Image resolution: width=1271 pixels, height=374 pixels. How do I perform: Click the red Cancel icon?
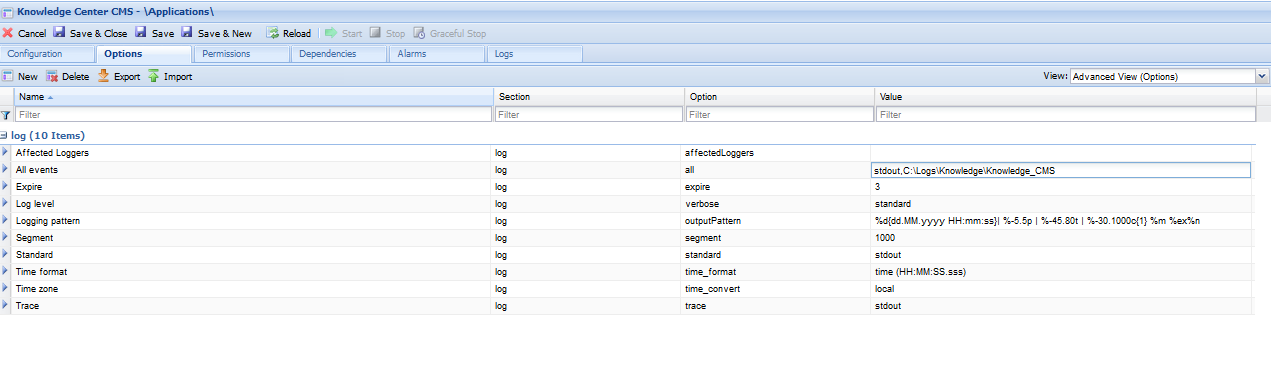(x=8, y=33)
